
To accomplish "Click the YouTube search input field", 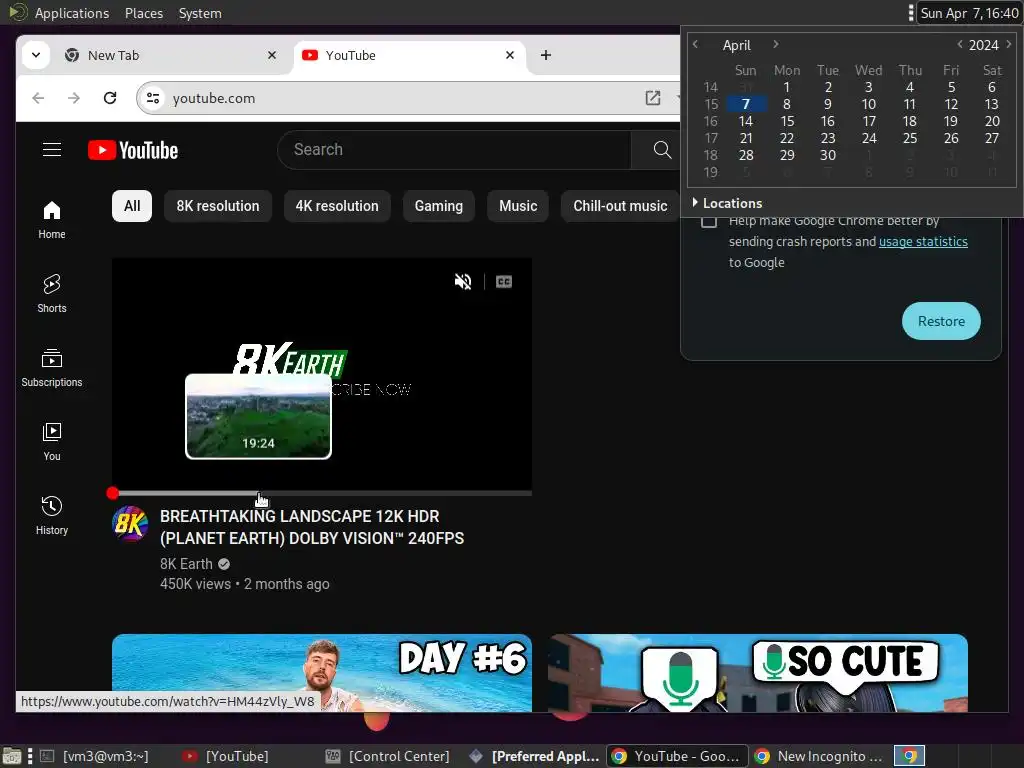I will [455, 150].
